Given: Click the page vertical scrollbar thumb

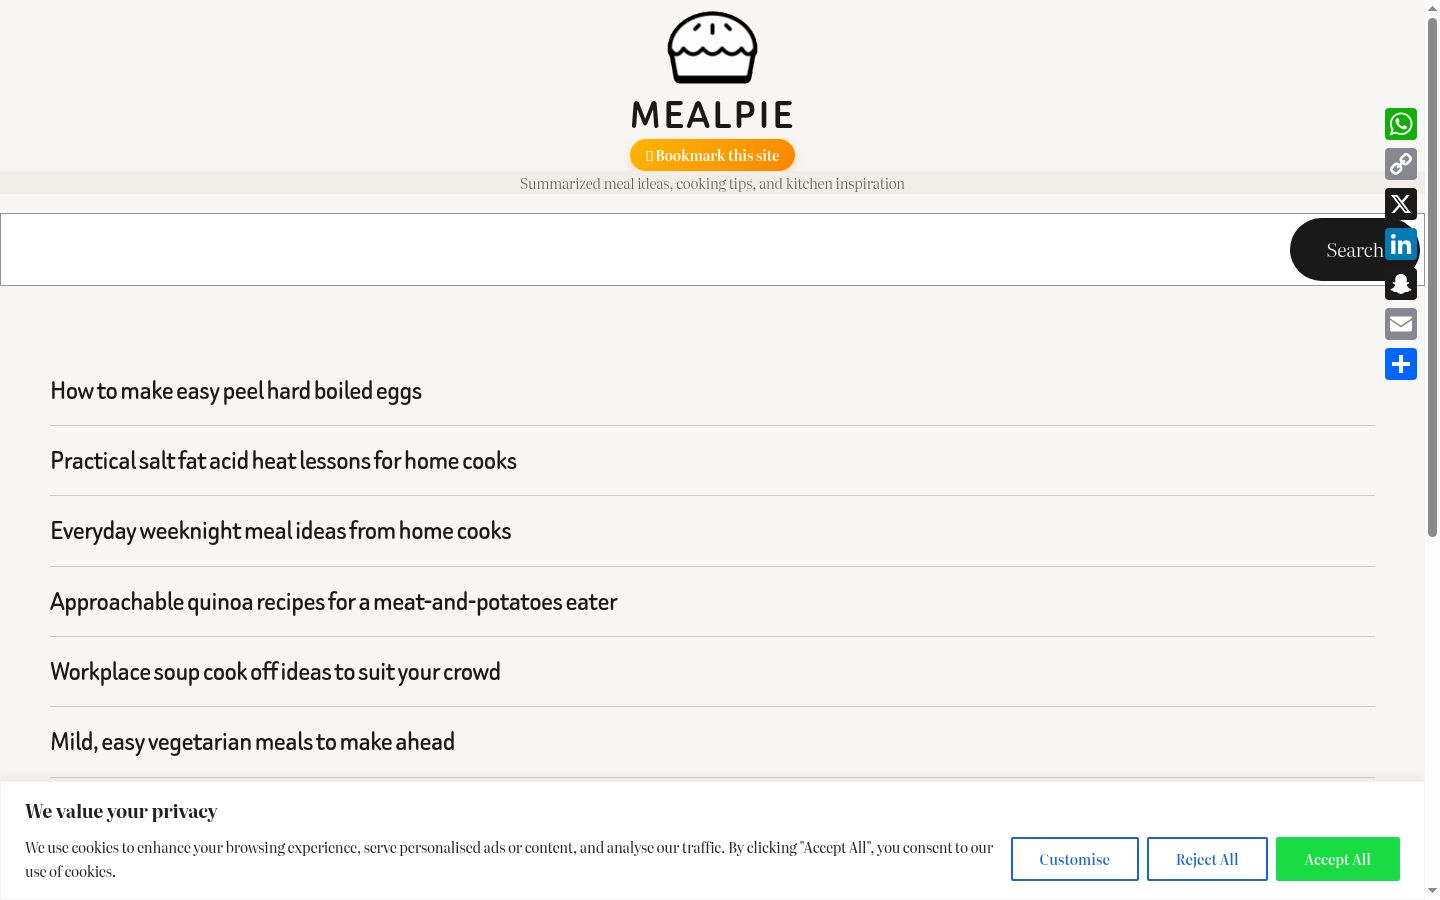Looking at the screenshot, I should (x=1432, y=278).
